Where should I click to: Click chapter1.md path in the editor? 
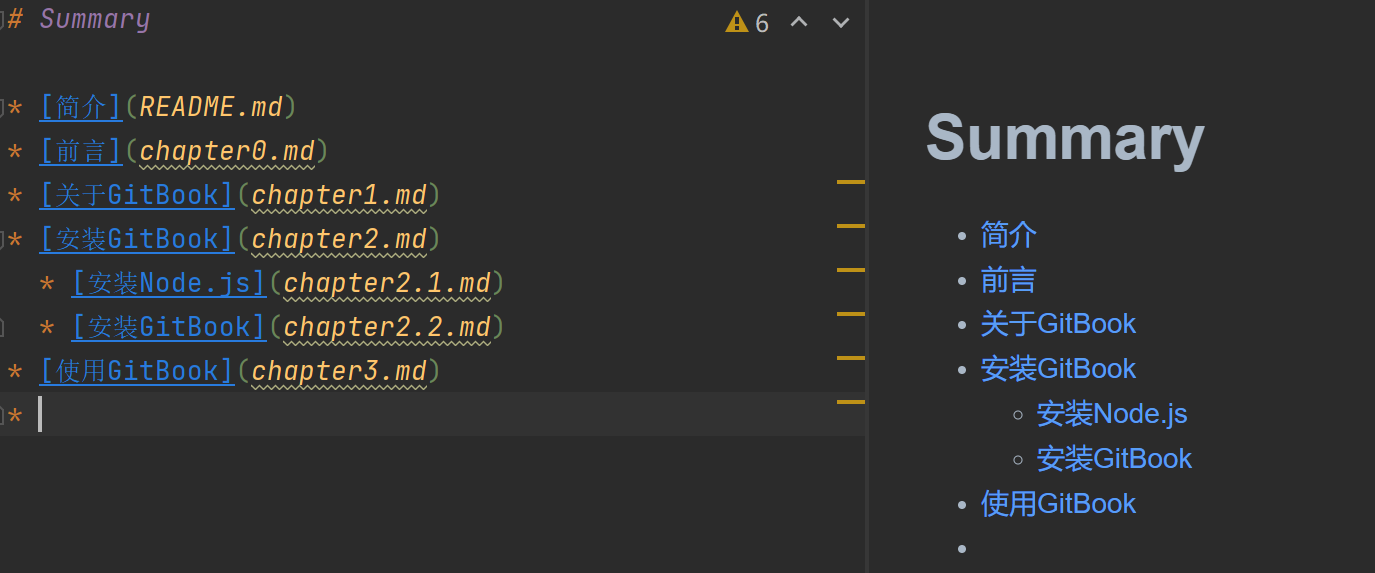pos(339,195)
